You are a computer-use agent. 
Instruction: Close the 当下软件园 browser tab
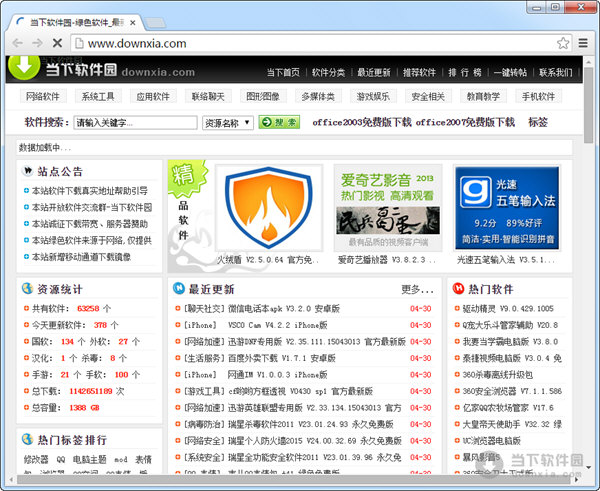point(132,23)
